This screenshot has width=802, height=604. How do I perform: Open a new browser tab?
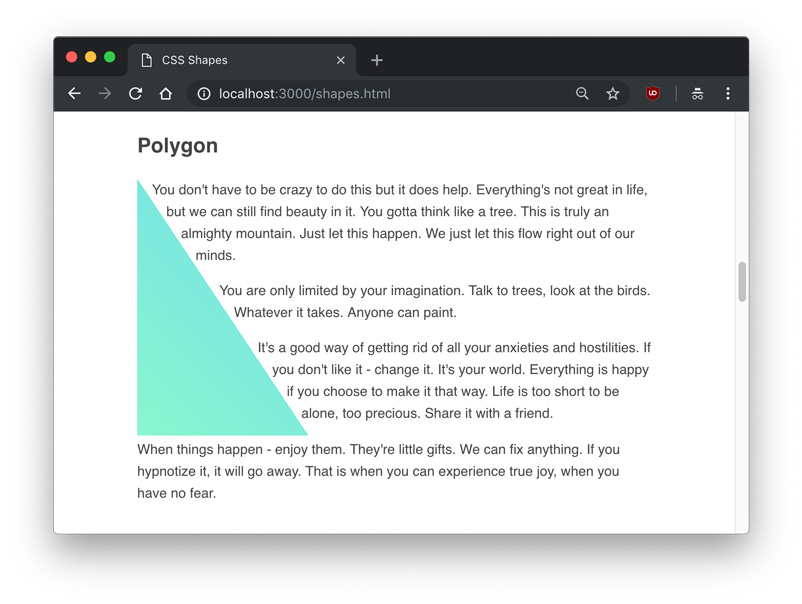(377, 60)
